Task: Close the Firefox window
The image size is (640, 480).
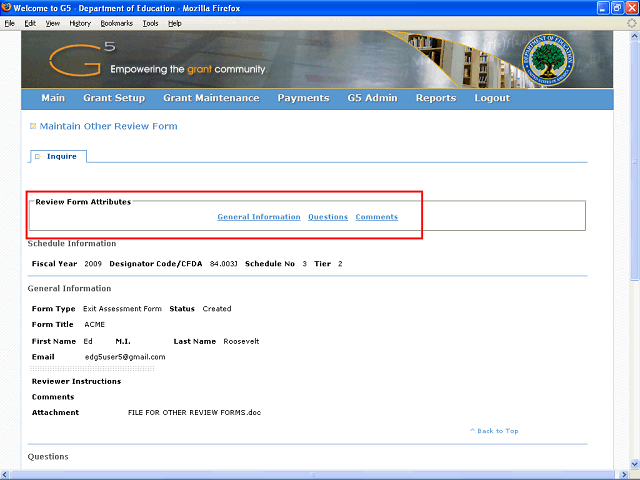Action: click(632, 8)
